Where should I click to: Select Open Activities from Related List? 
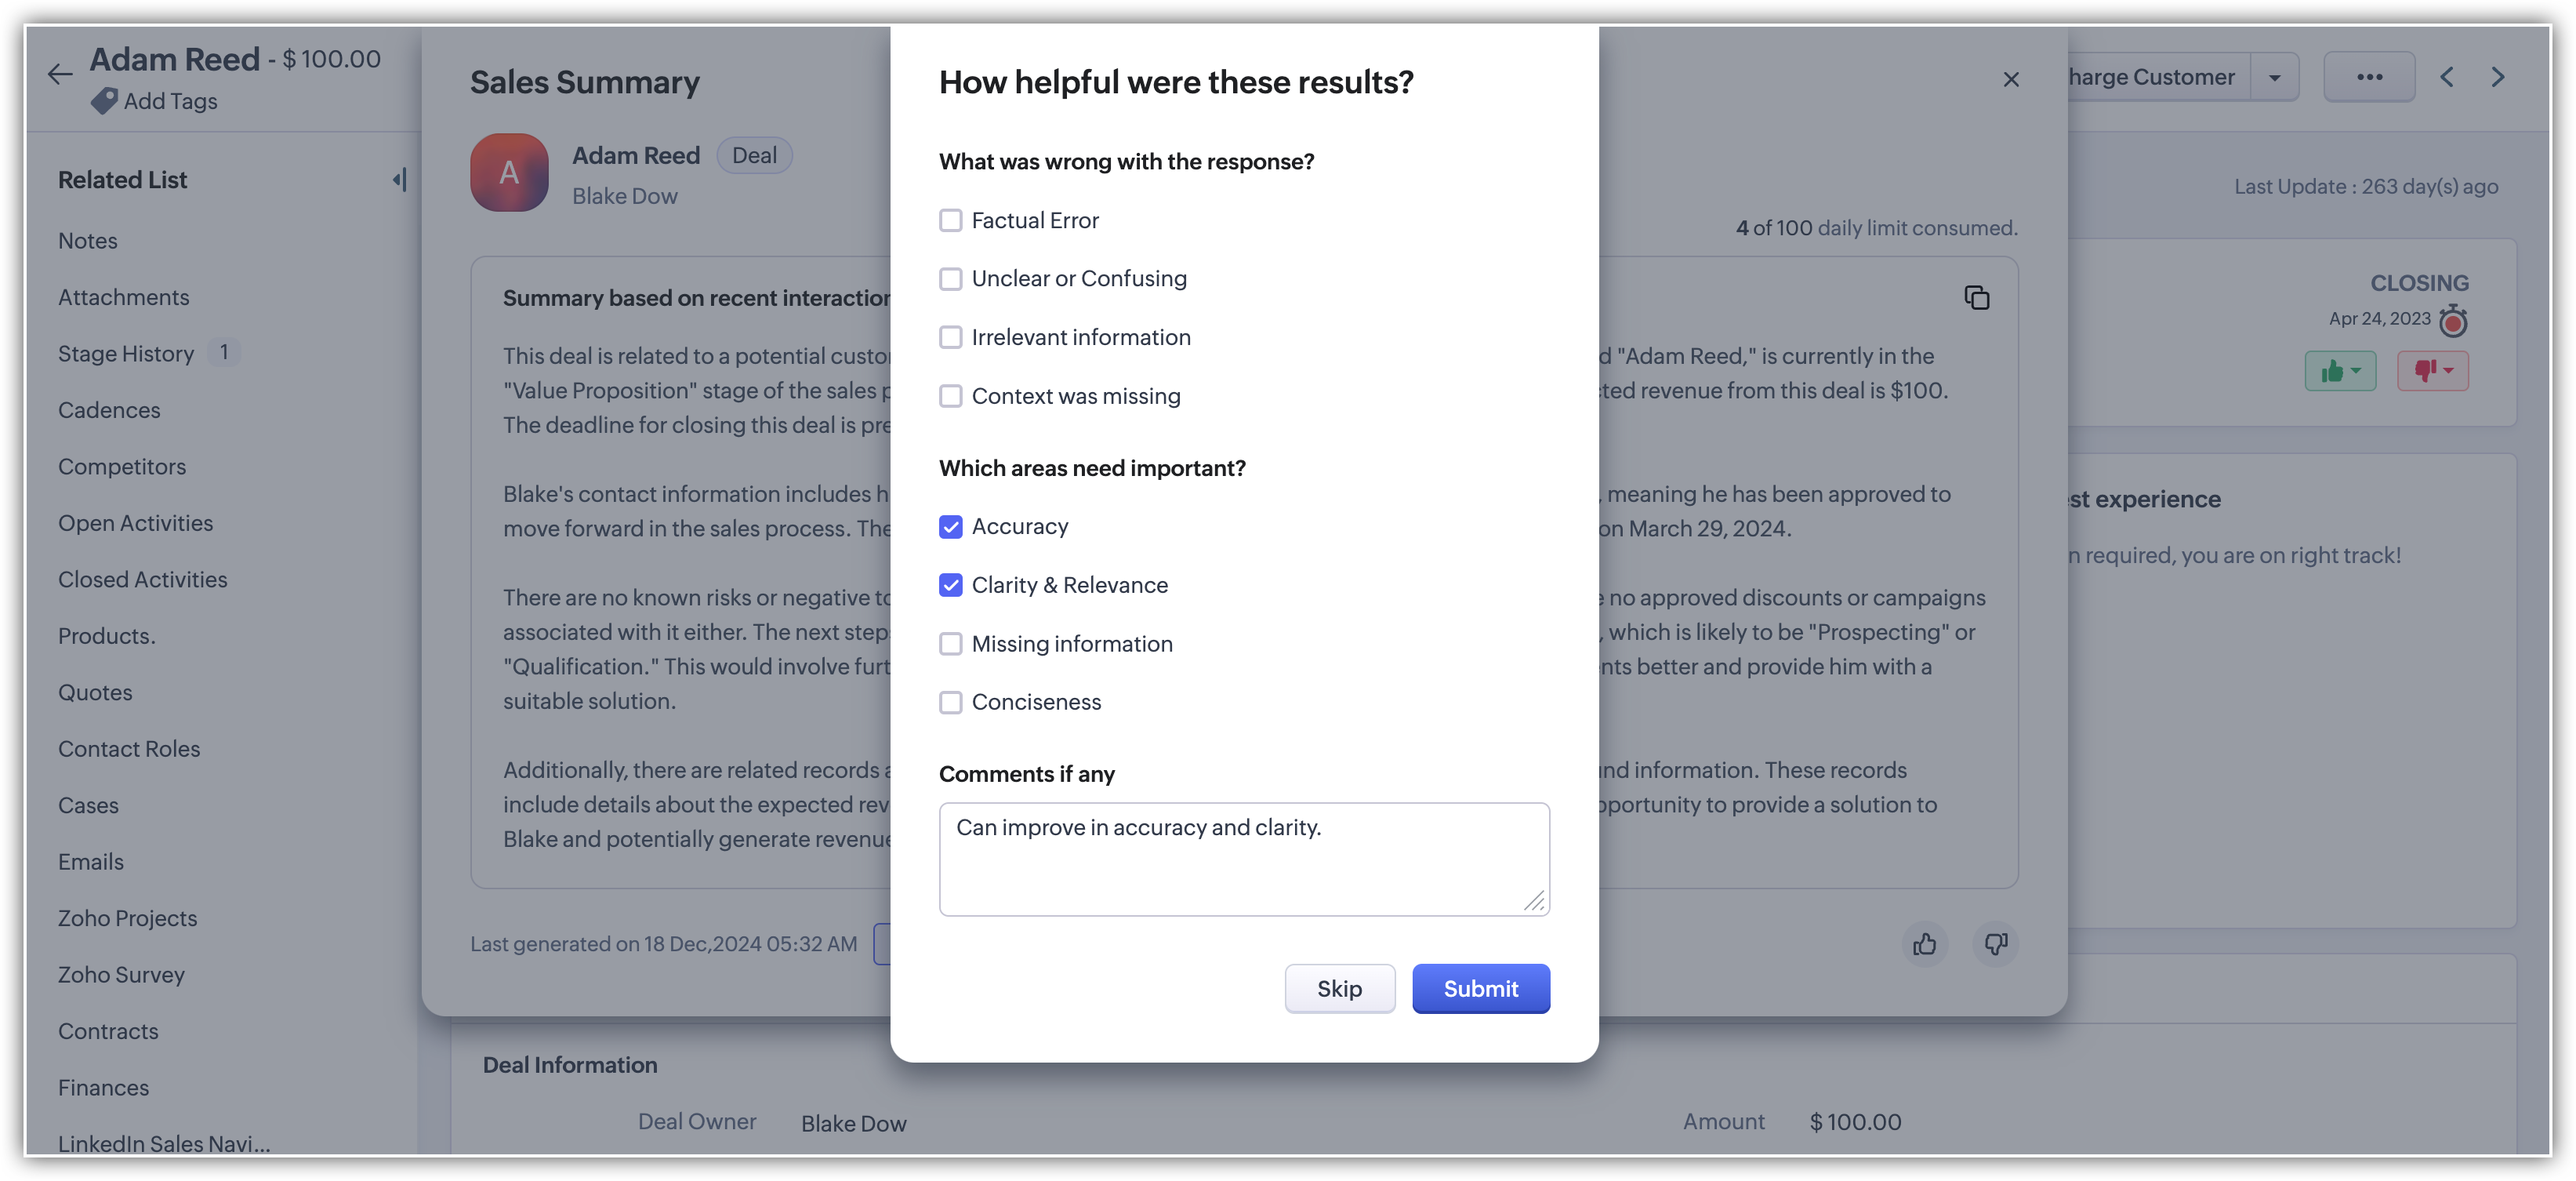click(135, 523)
